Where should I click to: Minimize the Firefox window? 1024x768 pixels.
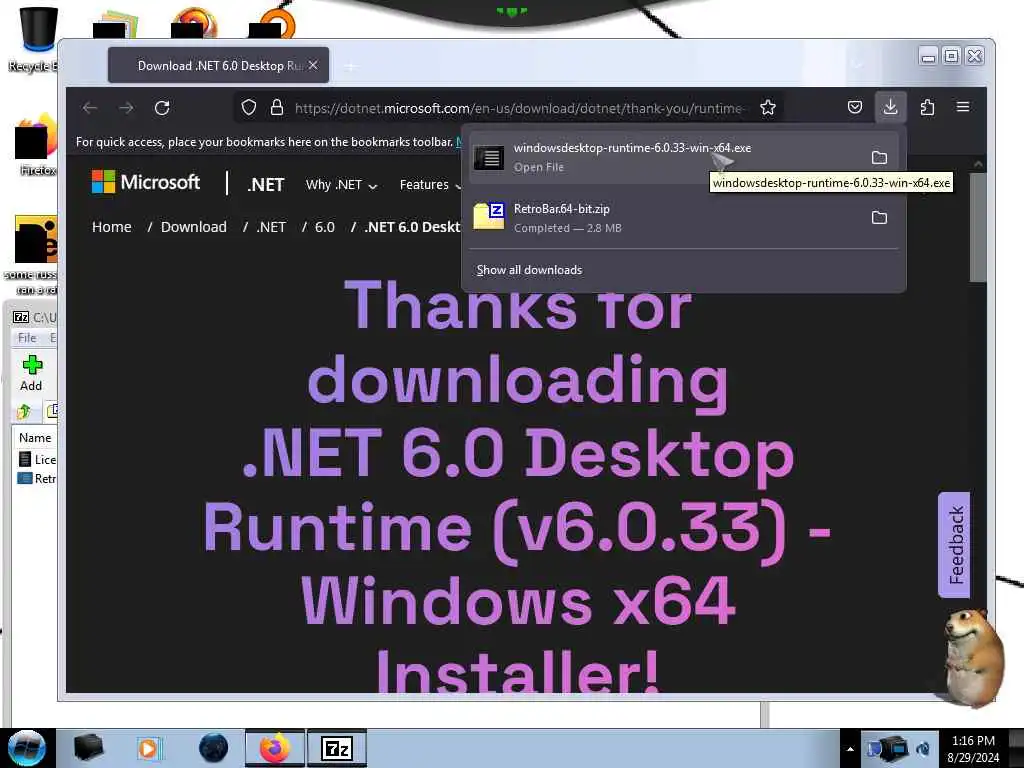point(928,56)
